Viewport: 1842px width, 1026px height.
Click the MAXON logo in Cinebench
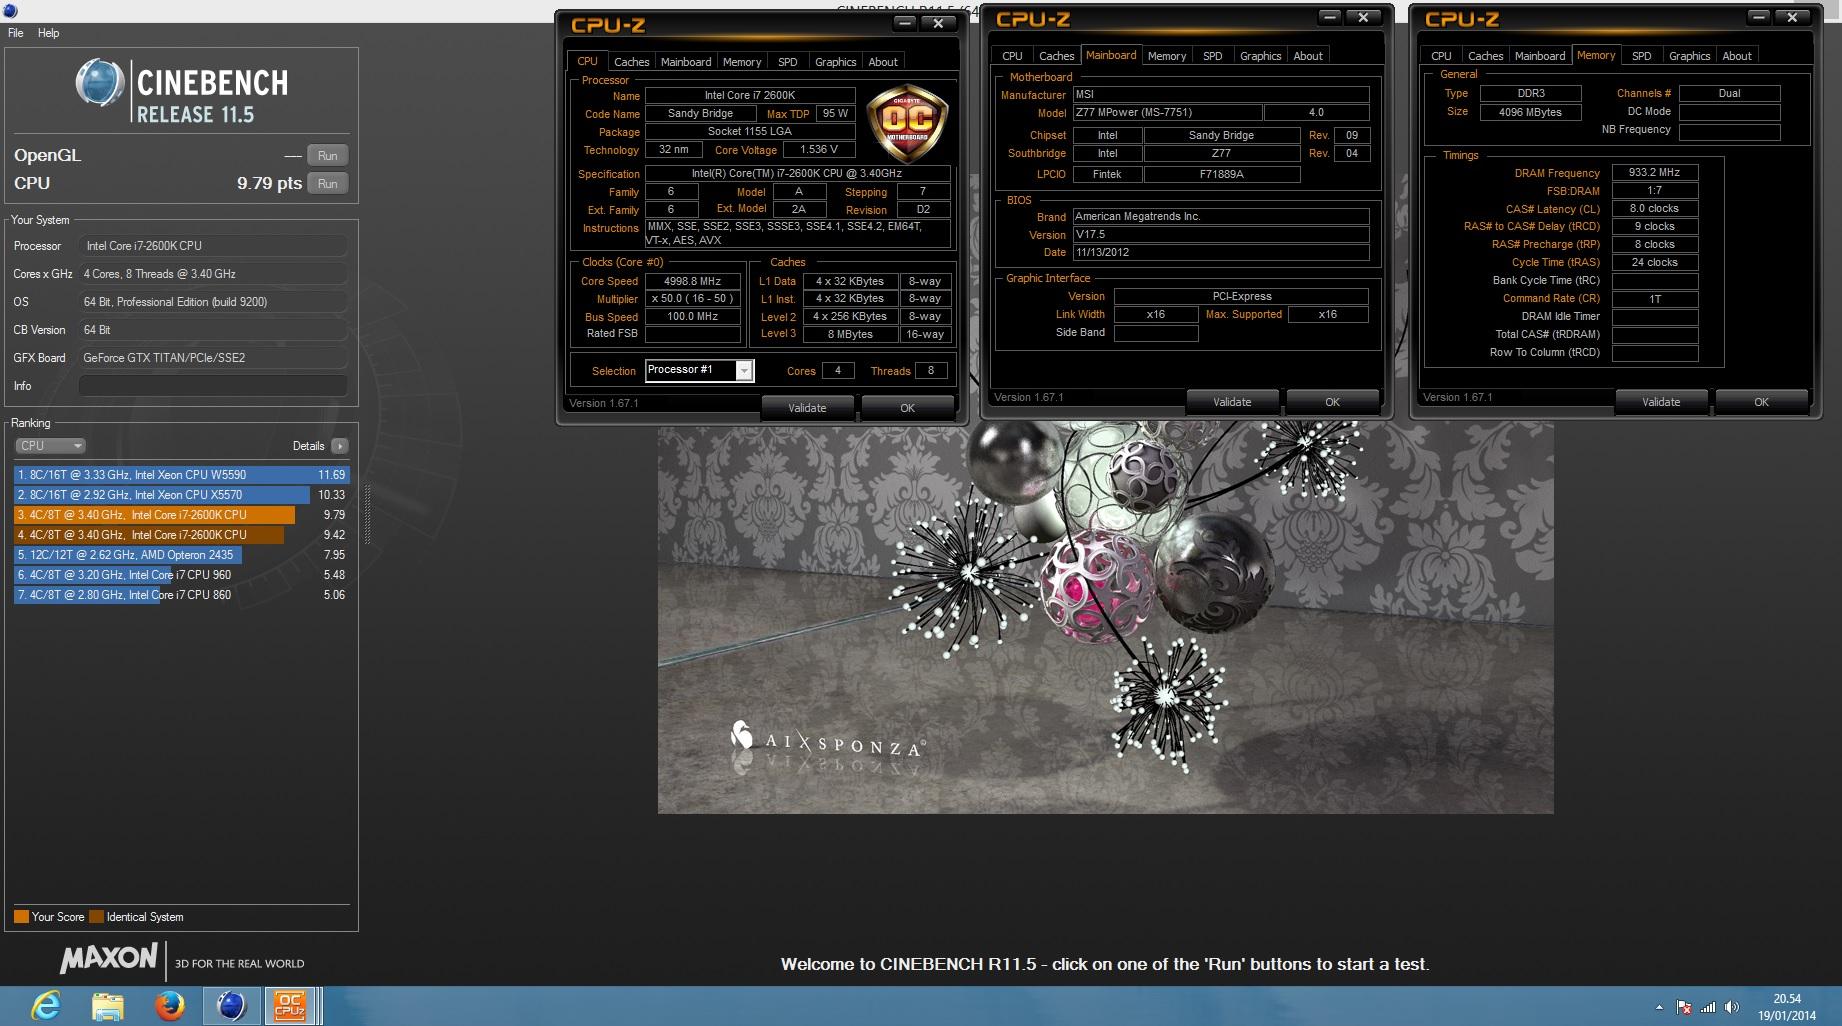[x=108, y=959]
